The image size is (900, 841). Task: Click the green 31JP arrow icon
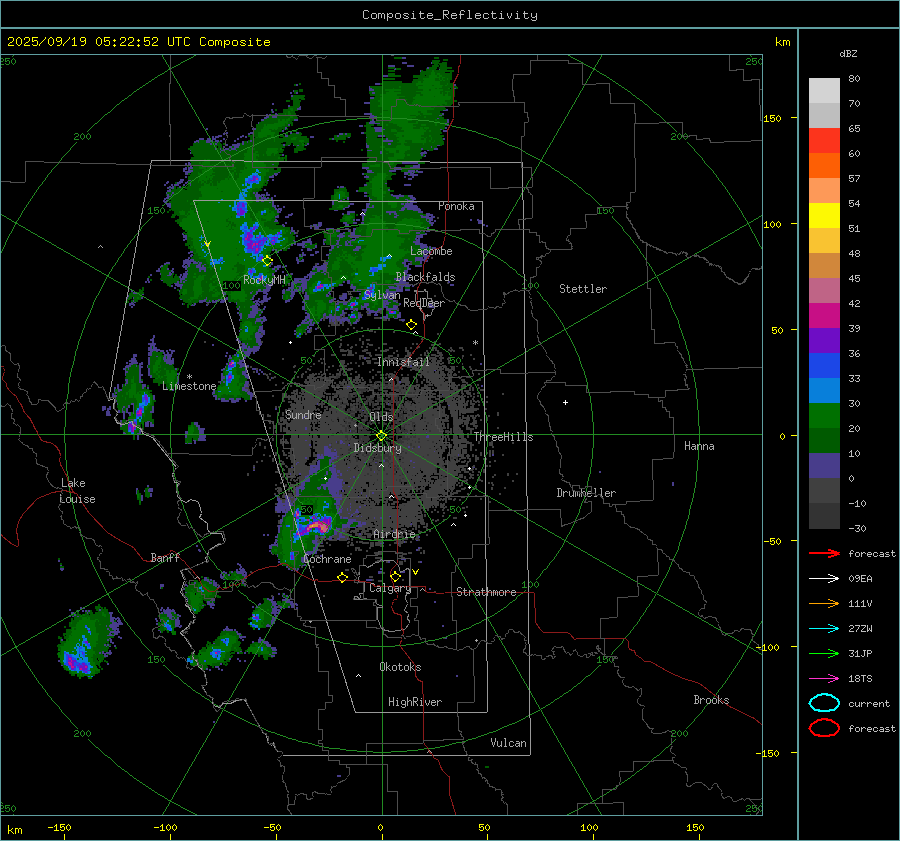coord(823,653)
